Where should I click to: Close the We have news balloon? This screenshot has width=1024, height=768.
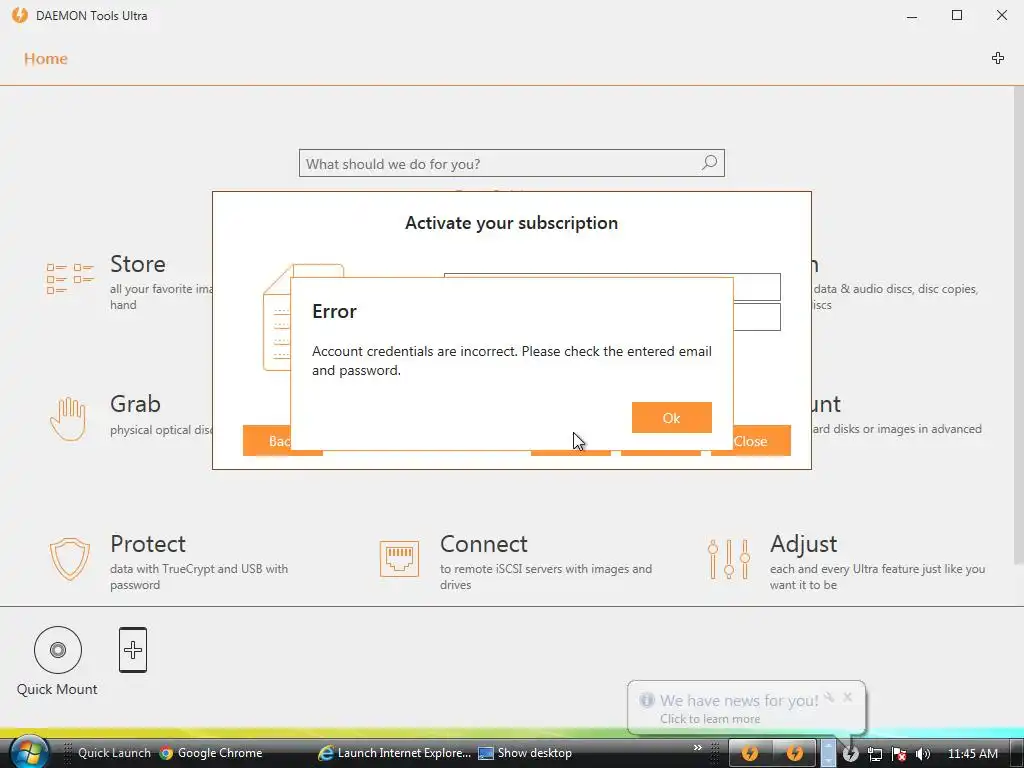tap(848, 697)
